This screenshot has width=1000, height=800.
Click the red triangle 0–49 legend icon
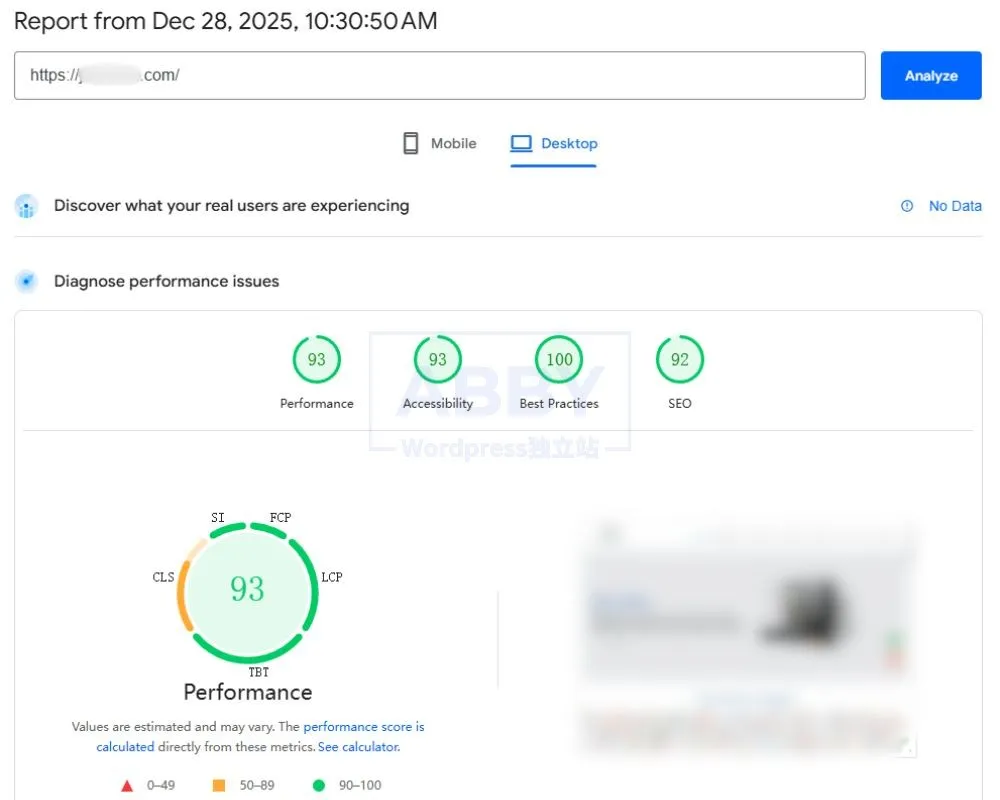point(127,786)
